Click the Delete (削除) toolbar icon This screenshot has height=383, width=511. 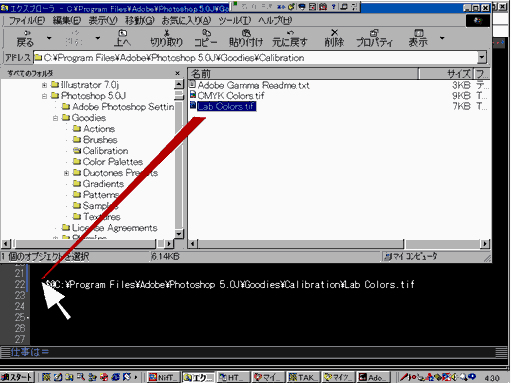pyautogui.click(x=334, y=38)
